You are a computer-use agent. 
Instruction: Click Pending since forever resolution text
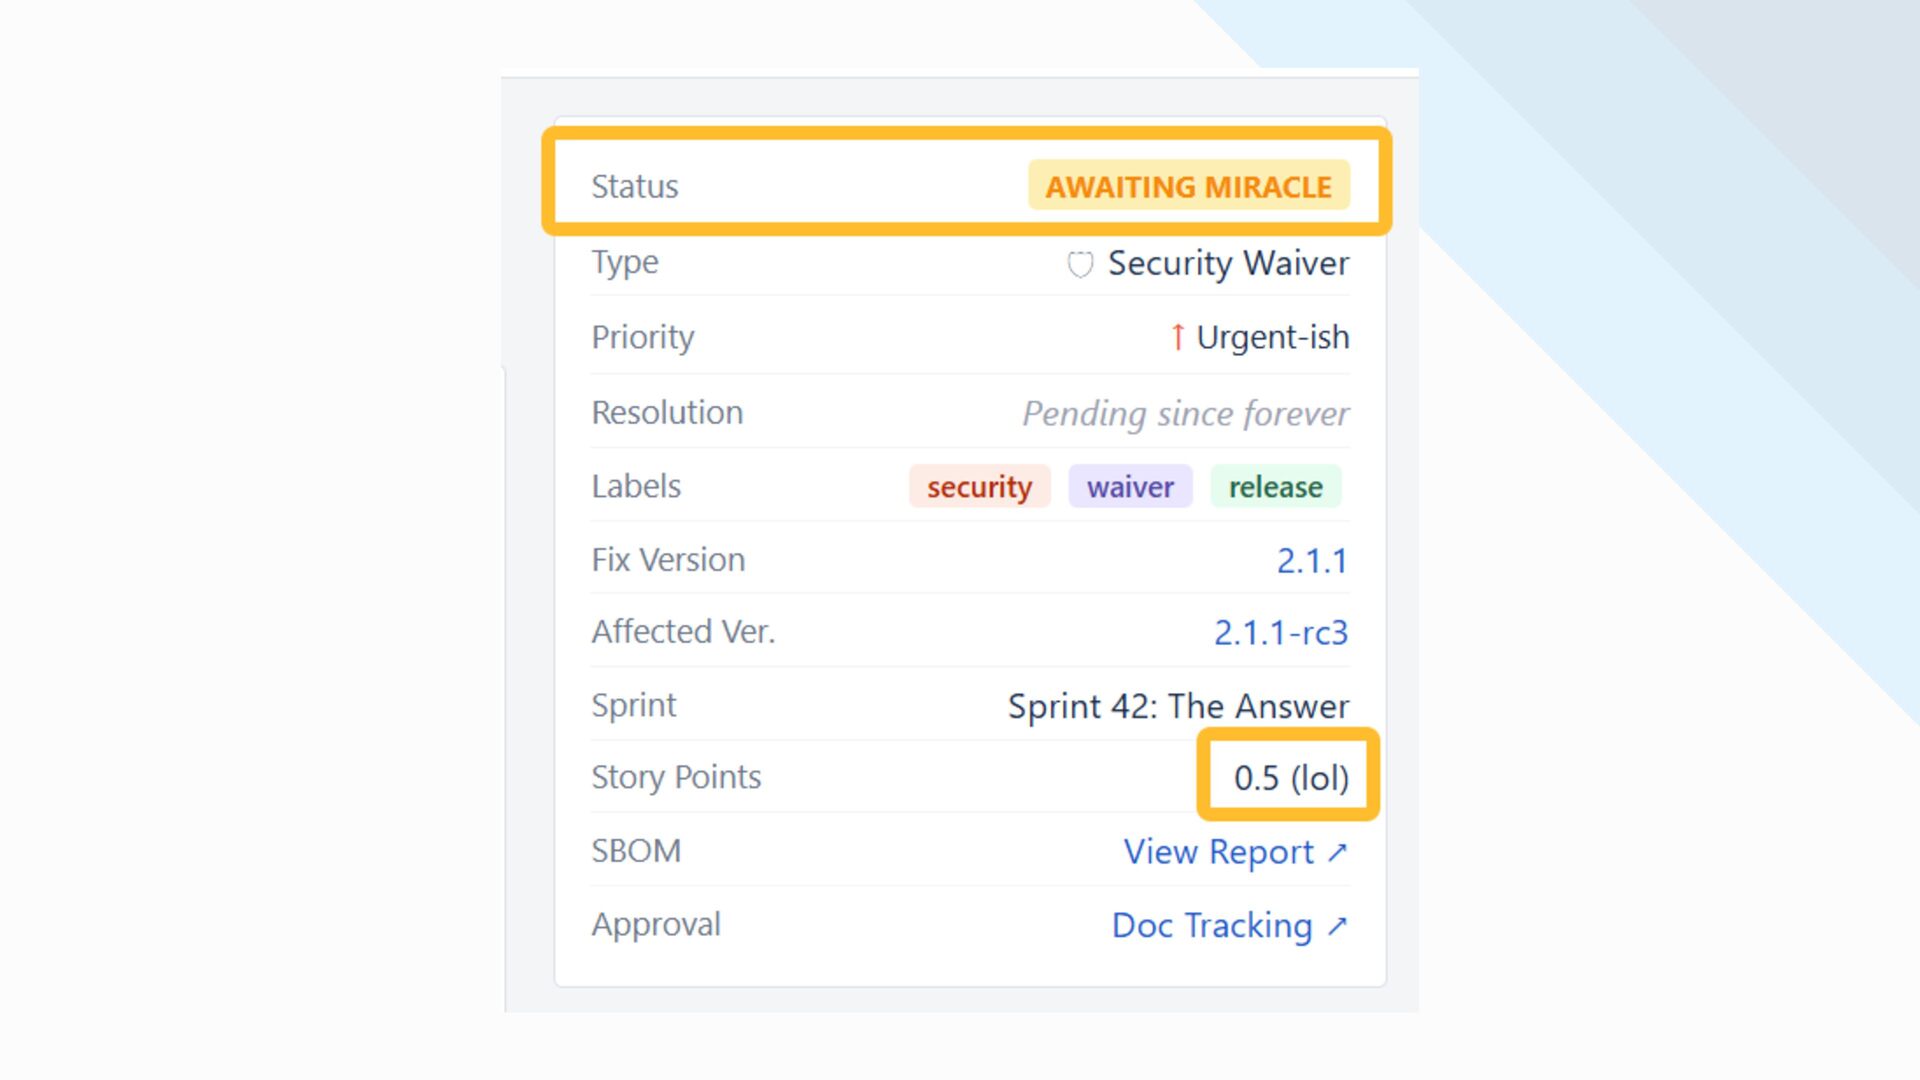click(x=1185, y=414)
